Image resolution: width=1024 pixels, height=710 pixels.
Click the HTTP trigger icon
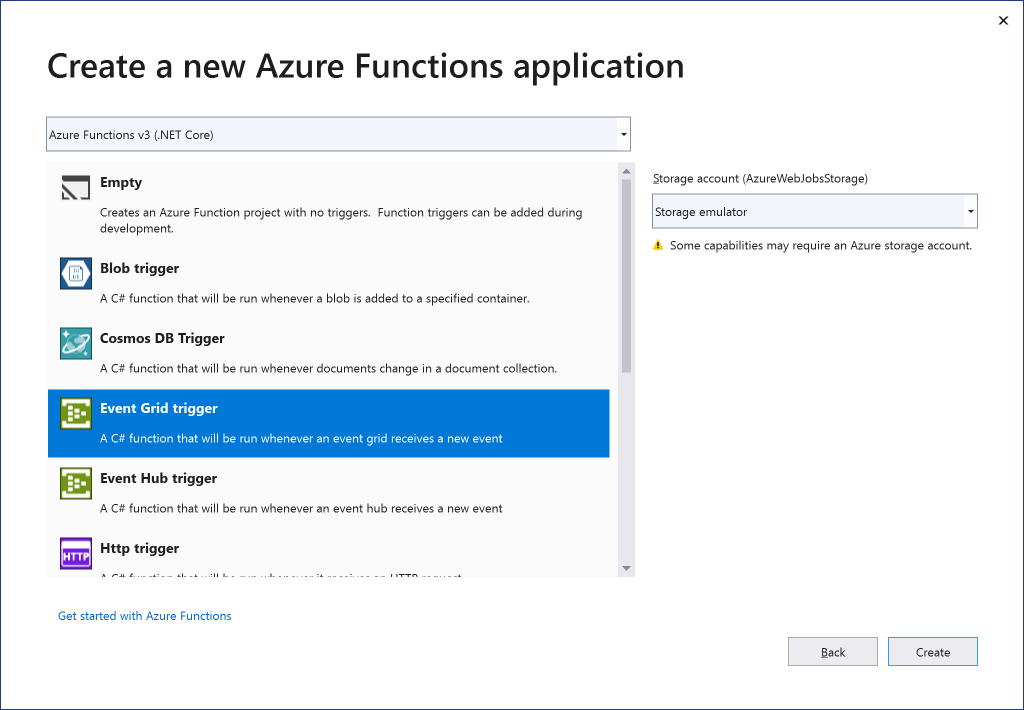(x=76, y=554)
